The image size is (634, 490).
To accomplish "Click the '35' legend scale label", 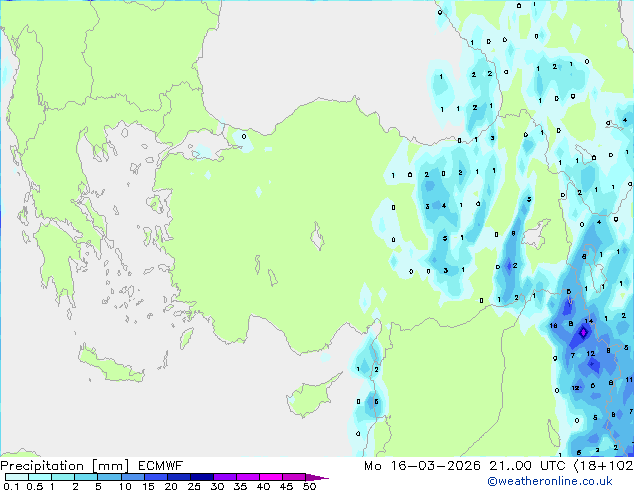I will tap(240, 486).
